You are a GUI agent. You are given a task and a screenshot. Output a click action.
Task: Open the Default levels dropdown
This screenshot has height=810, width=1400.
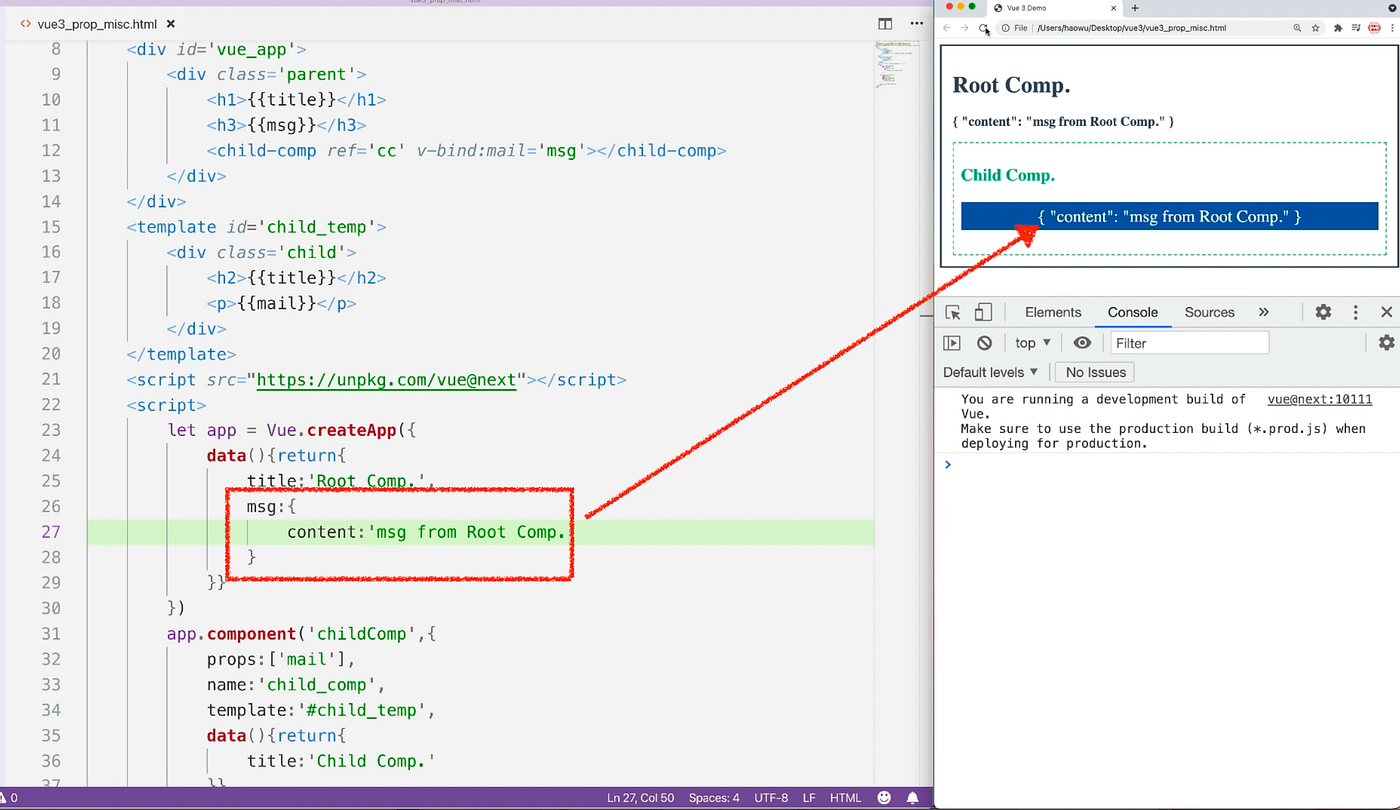(x=991, y=372)
